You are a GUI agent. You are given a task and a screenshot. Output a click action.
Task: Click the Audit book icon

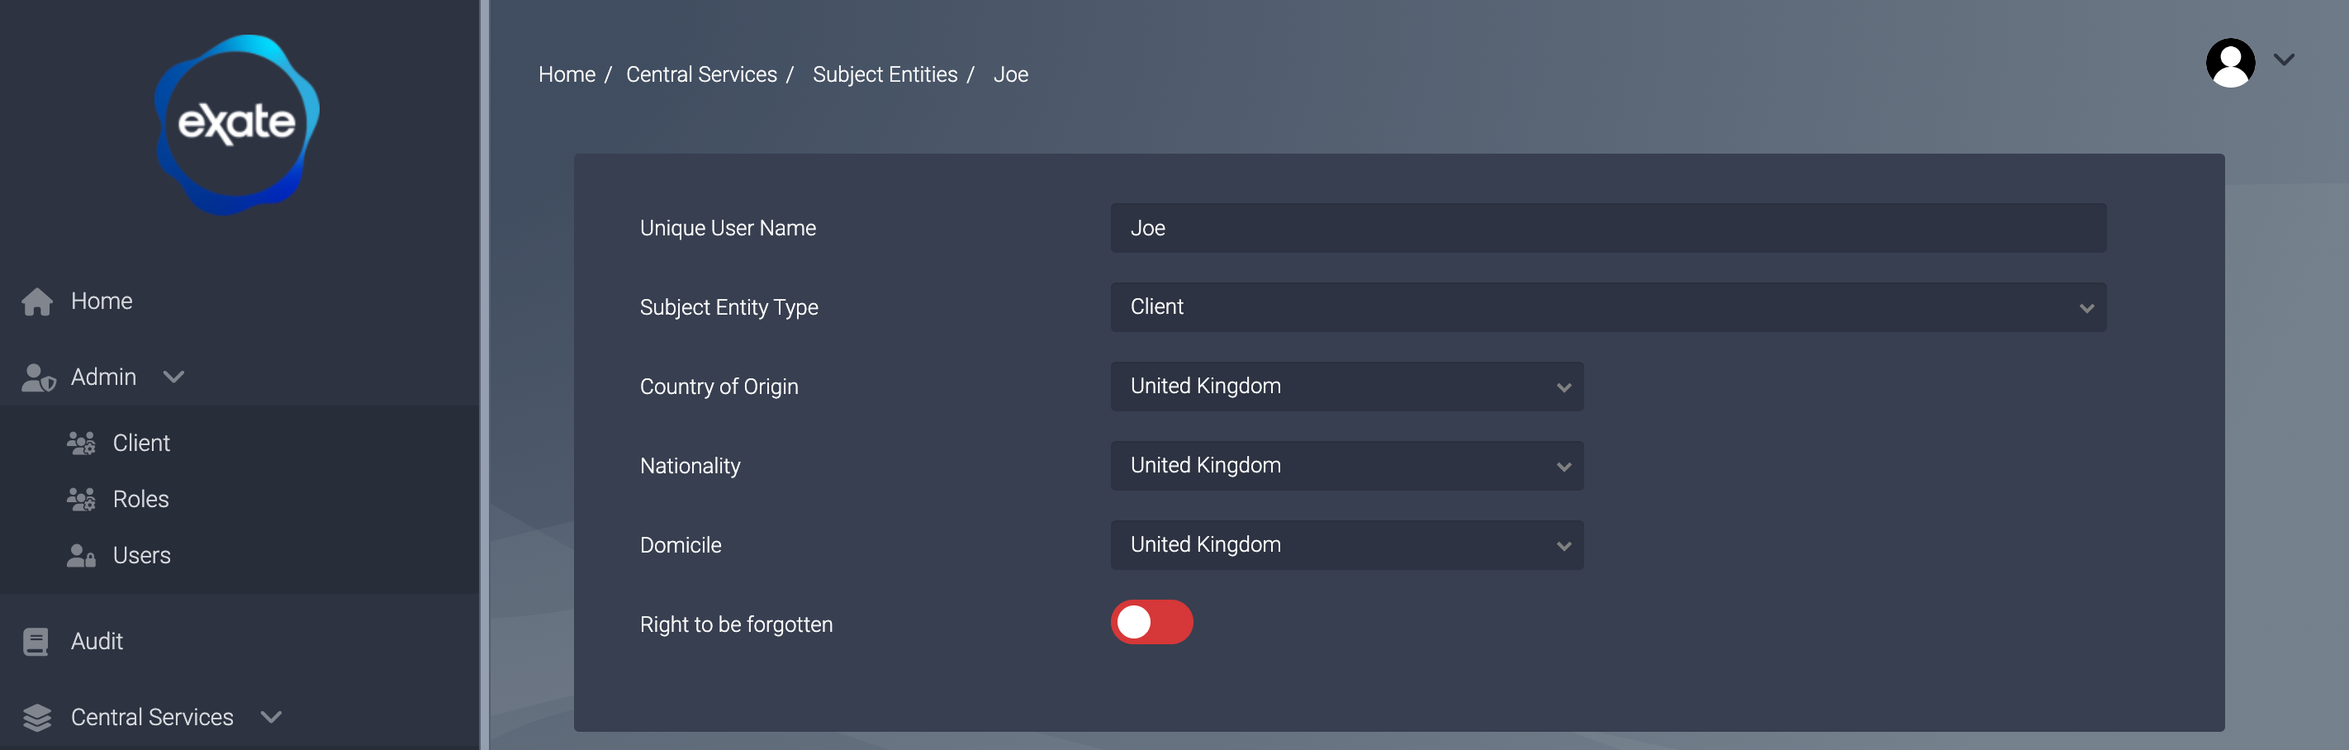[36, 641]
